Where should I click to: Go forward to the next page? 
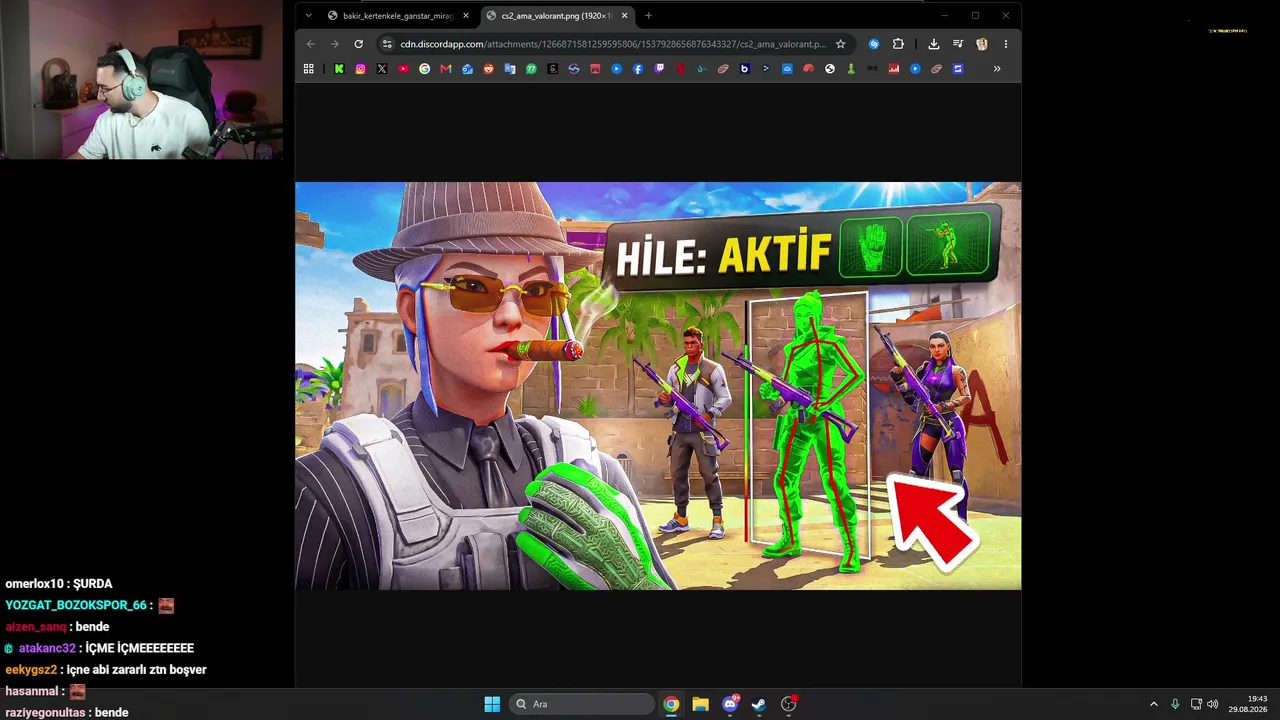tap(334, 44)
